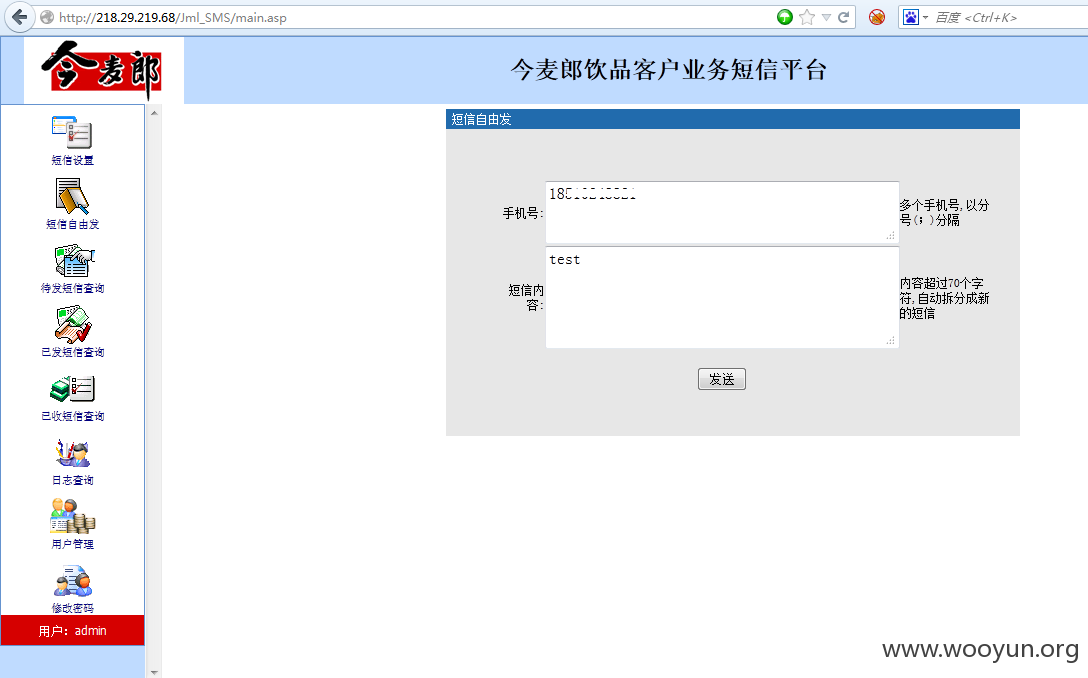Click the 手机号 field resize handle
This screenshot has height=678, width=1088.
pyautogui.click(x=891, y=236)
